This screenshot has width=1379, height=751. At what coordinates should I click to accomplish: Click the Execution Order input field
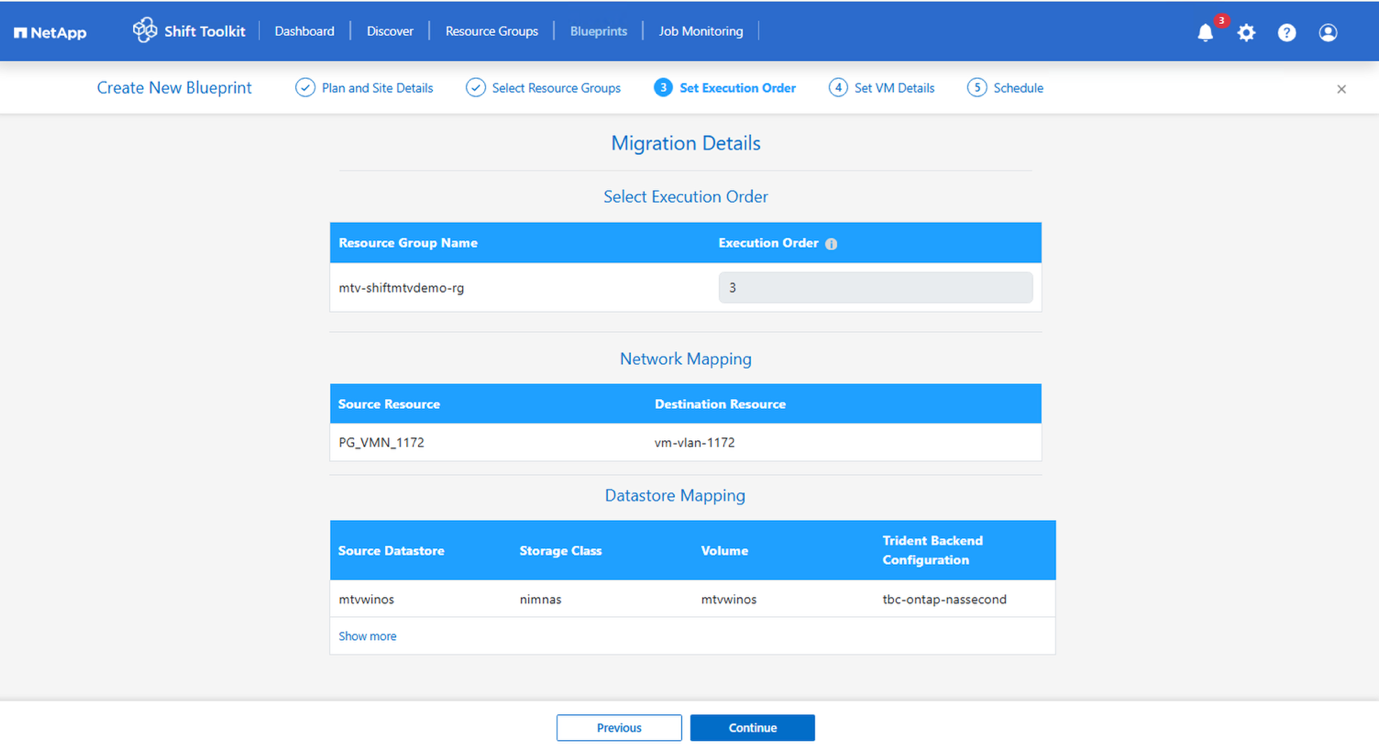click(875, 287)
